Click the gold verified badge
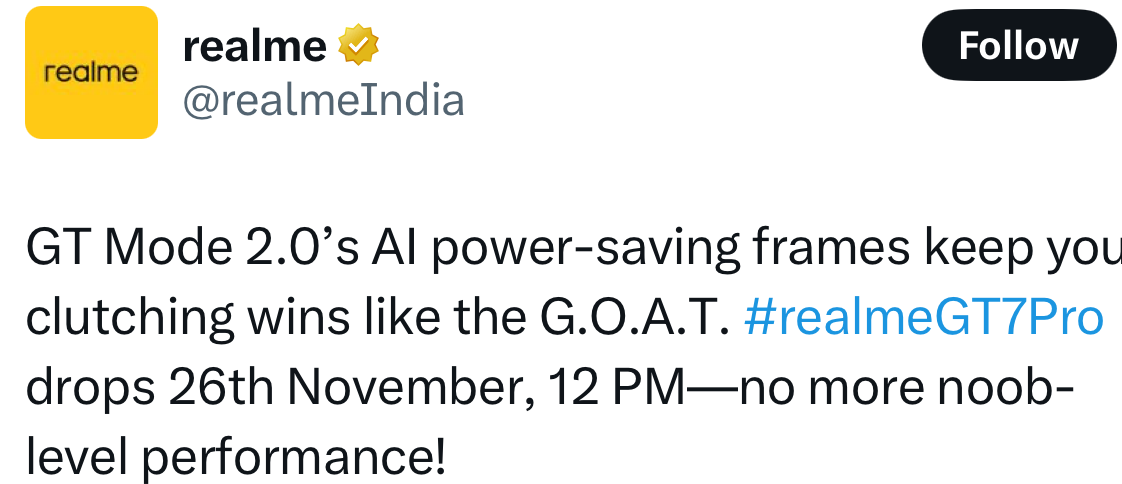Screen dimensions: 1122x484 [x=357, y=46]
